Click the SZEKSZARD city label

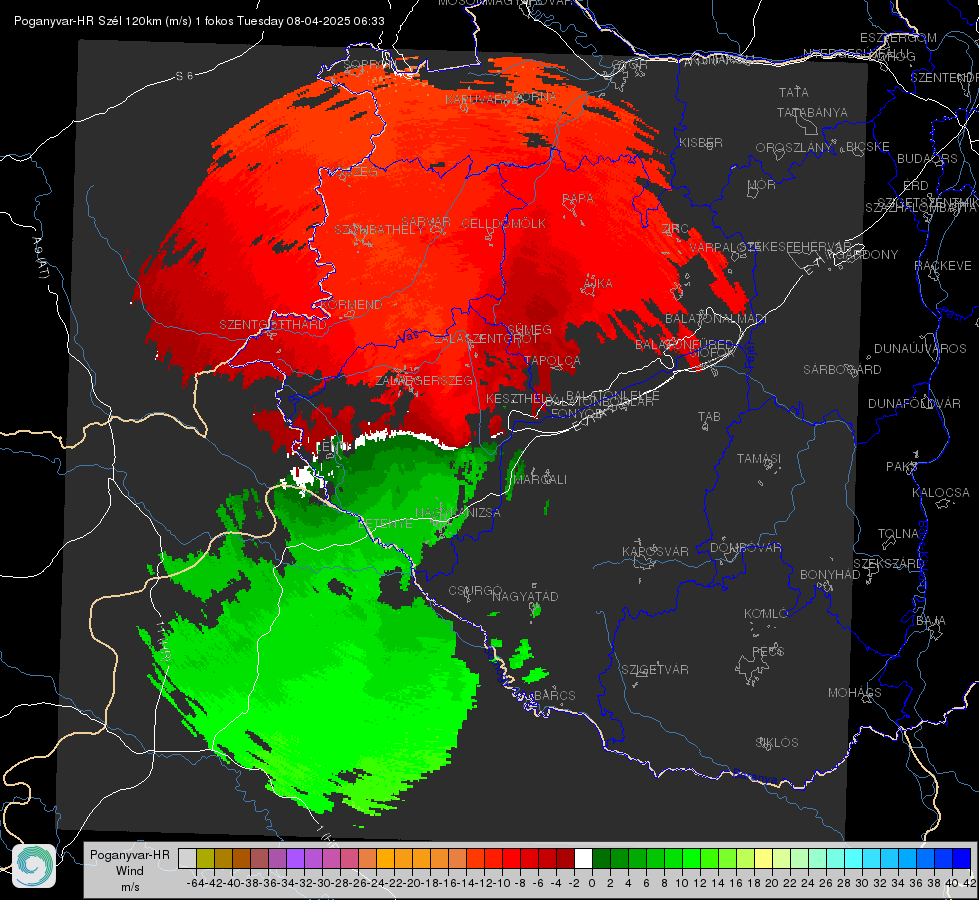coord(888,564)
